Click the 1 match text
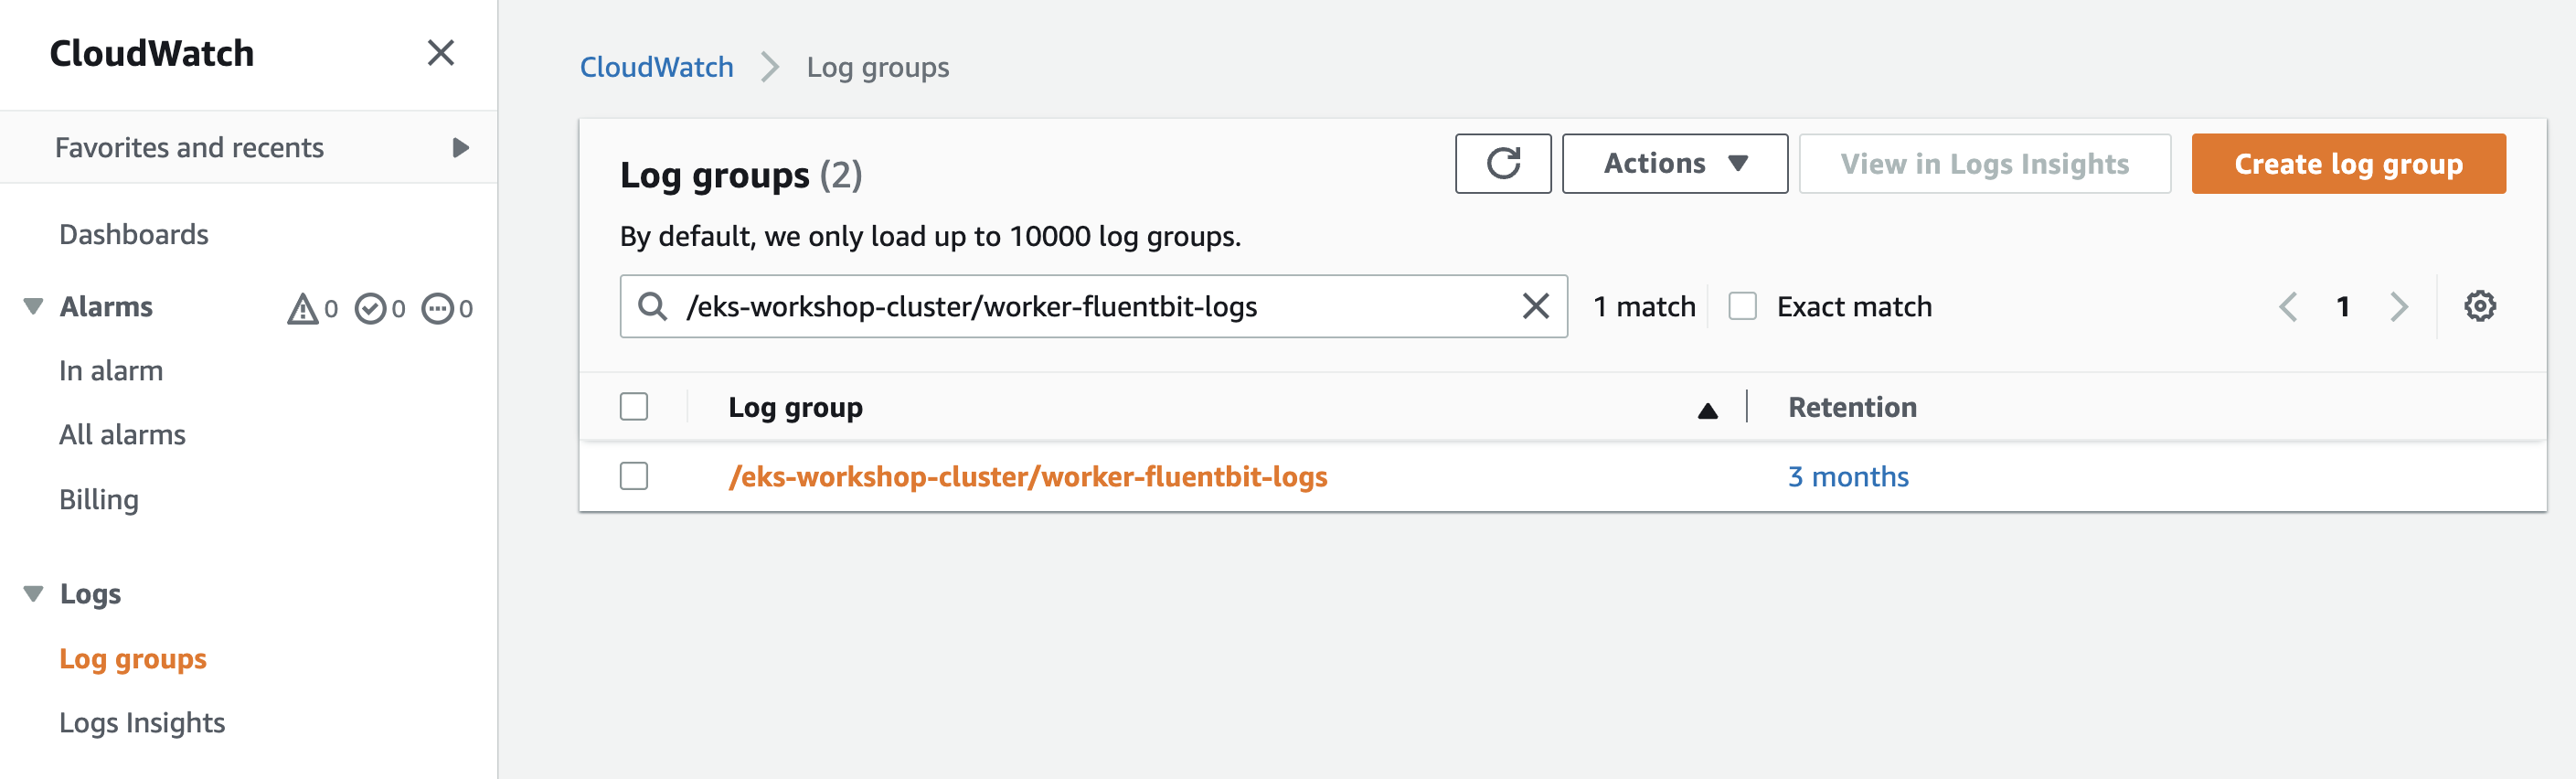 pos(1644,306)
